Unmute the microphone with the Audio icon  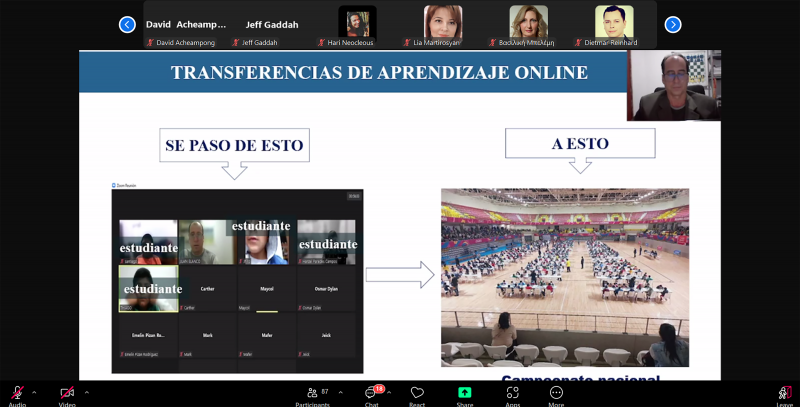click(17, 393)
